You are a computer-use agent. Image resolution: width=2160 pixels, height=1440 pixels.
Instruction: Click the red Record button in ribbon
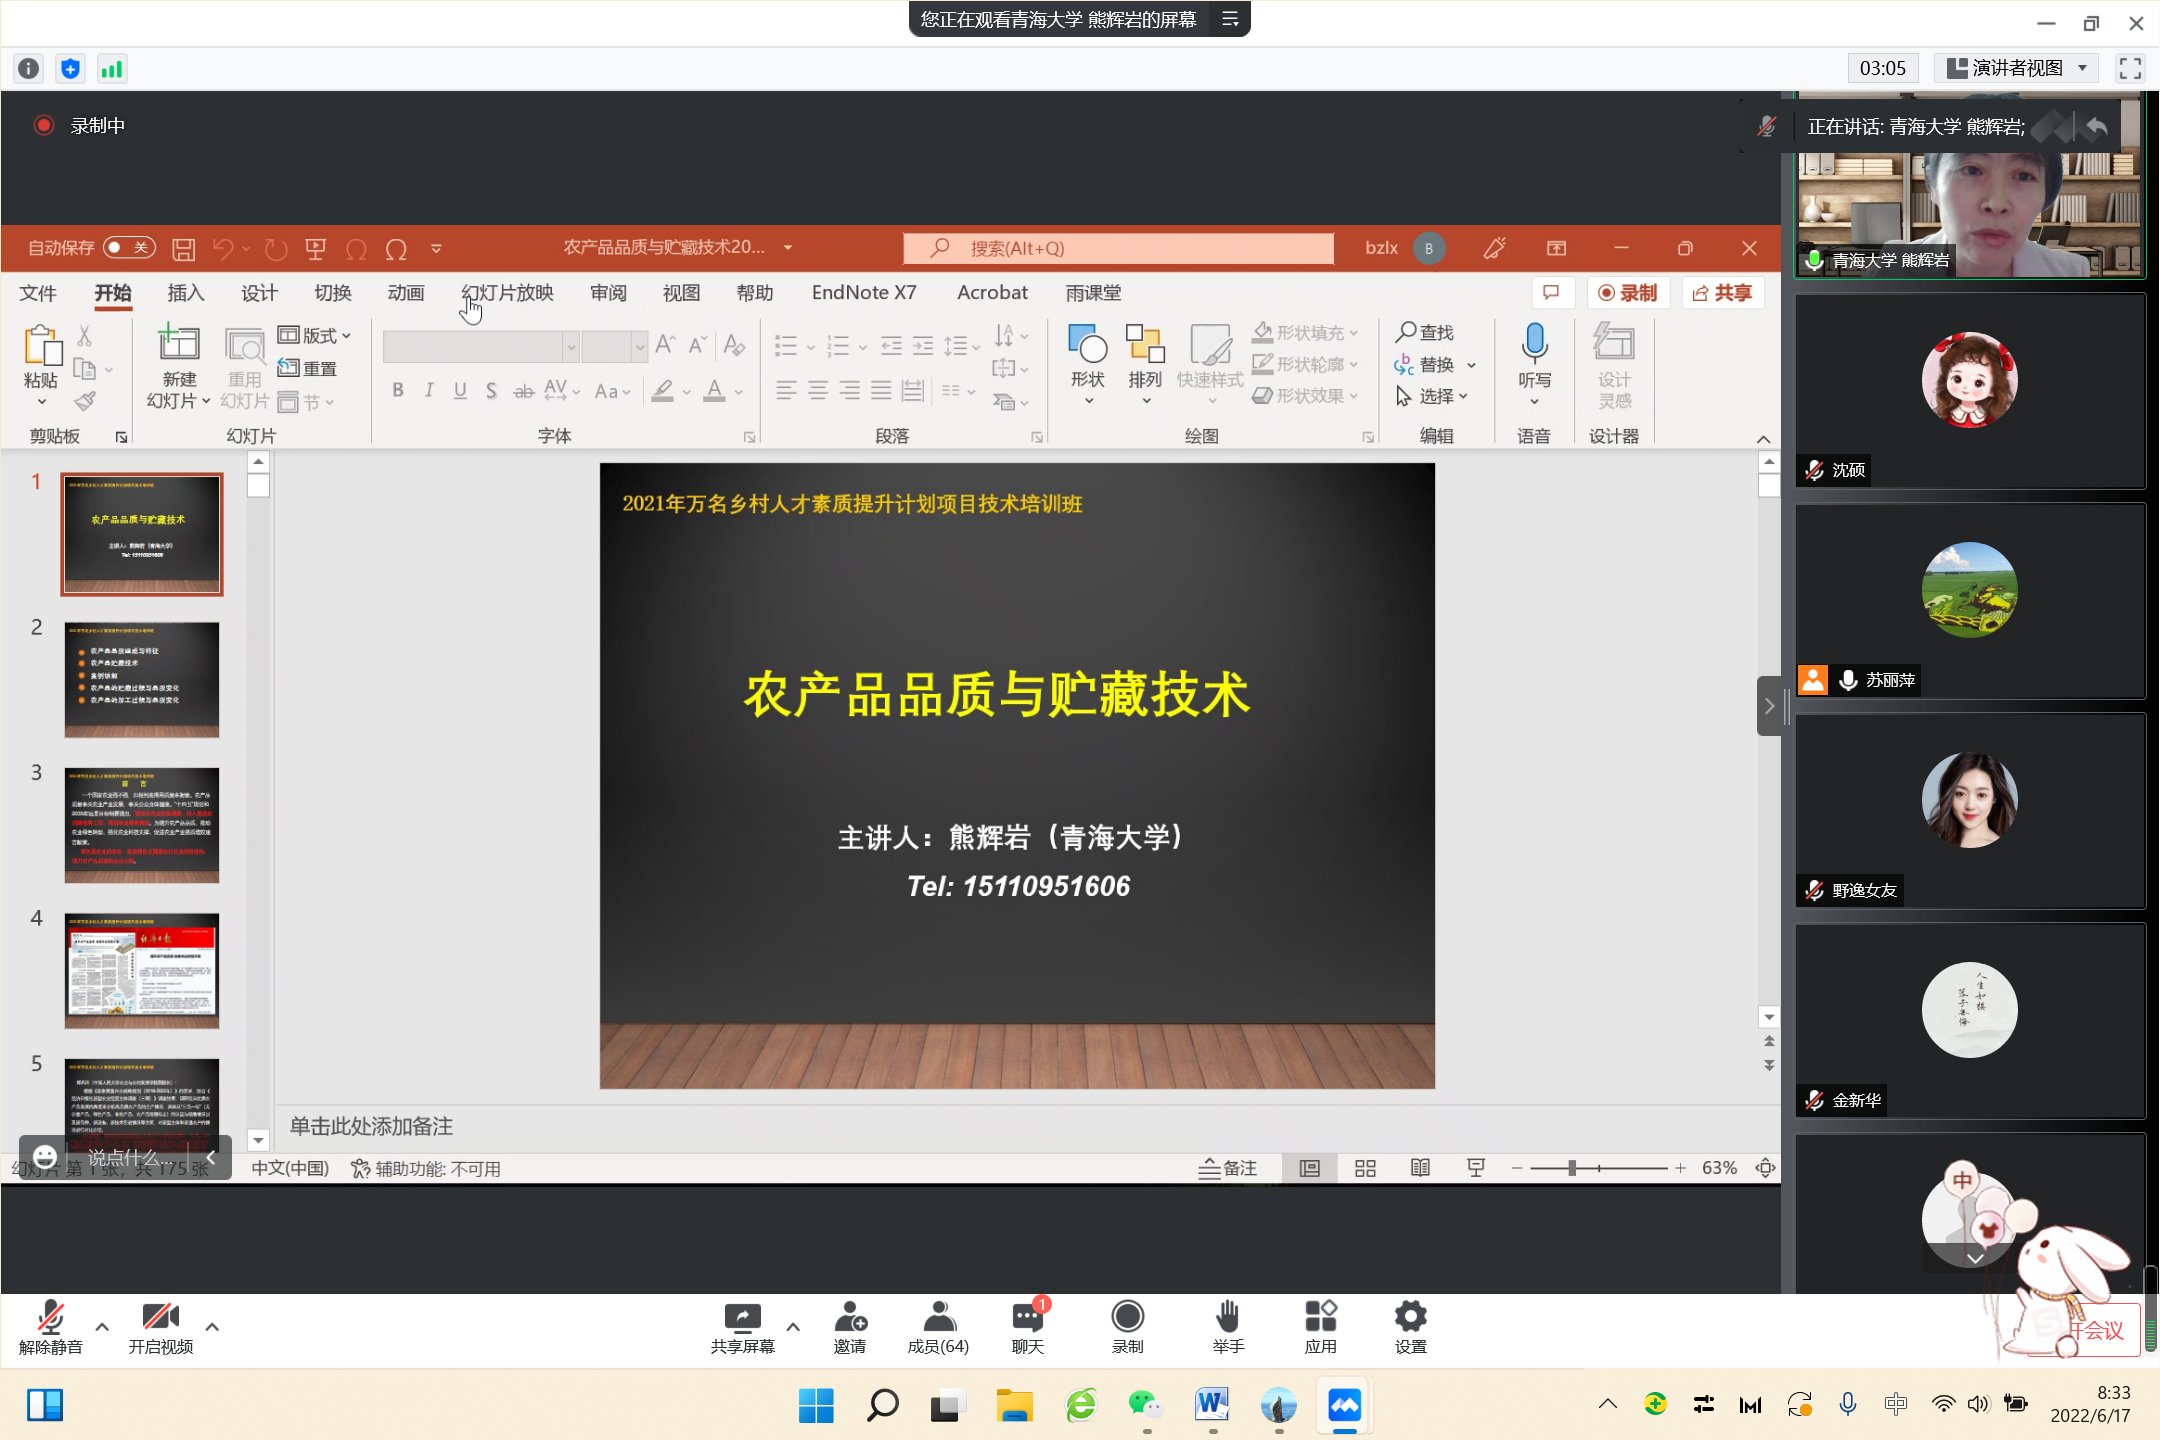[x=1628, y=292]
